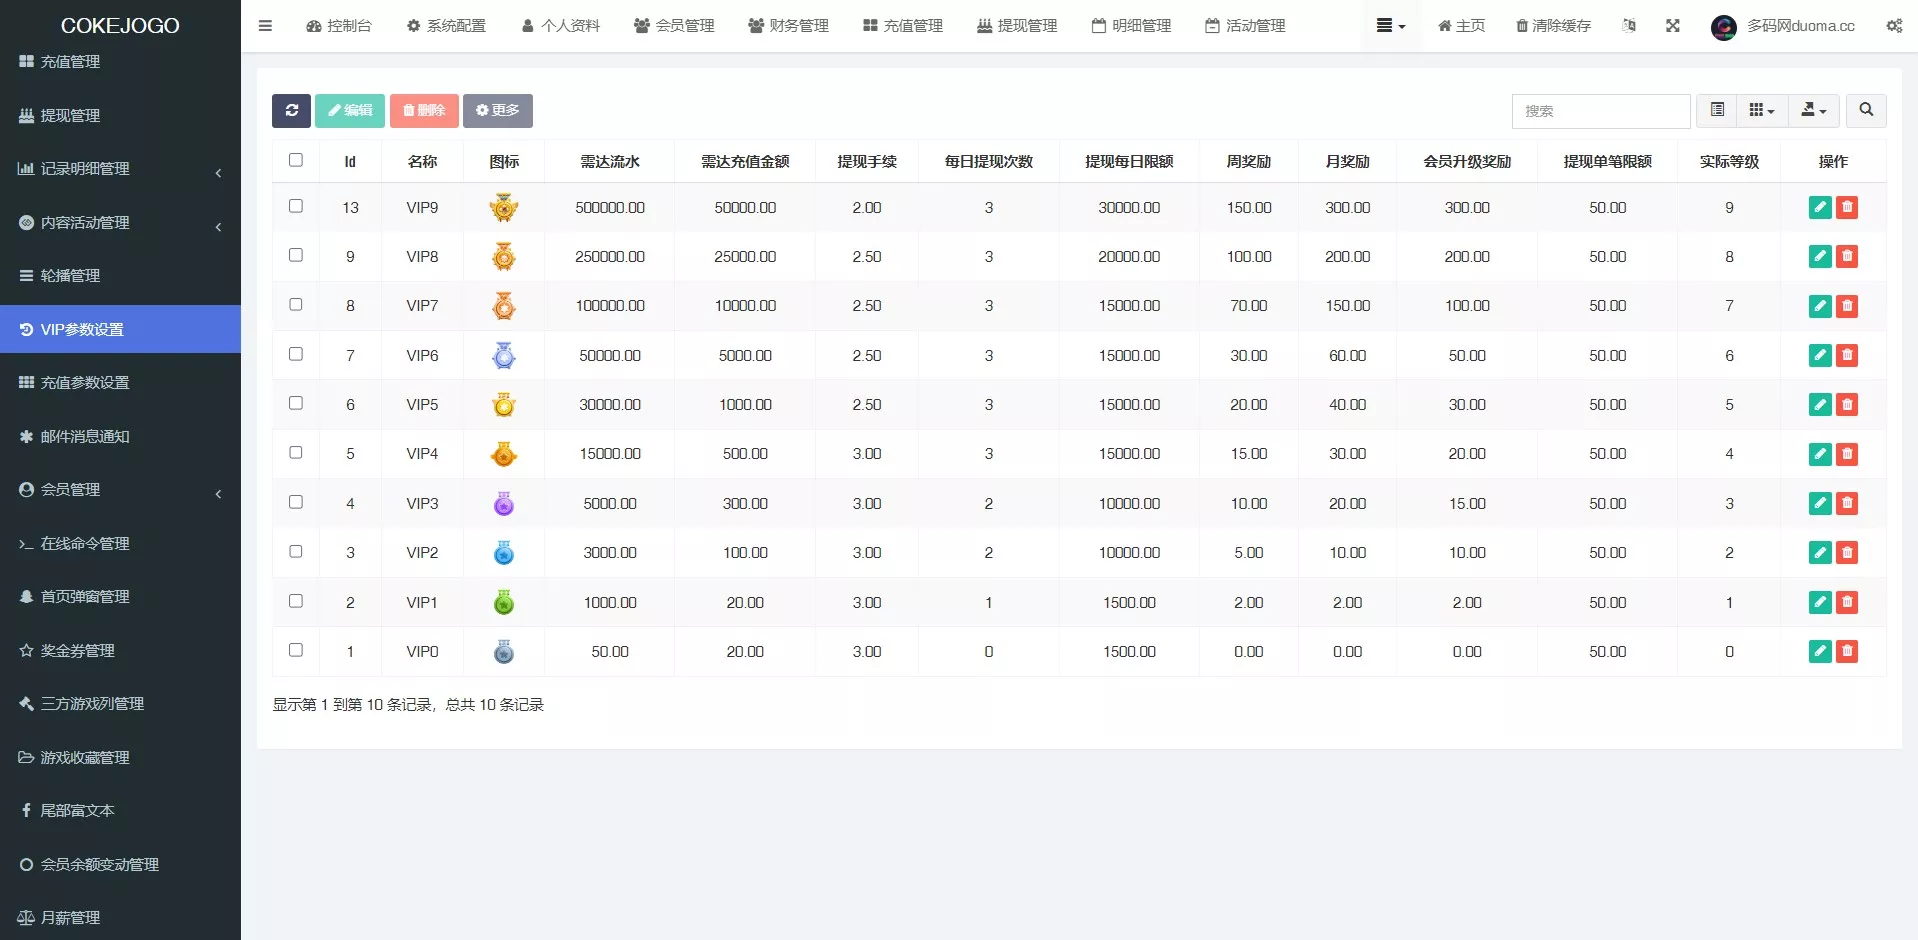Open the 系统配置 menu in top bar
This screenshot has width=1918, height=940.
[x=446, y=26]
